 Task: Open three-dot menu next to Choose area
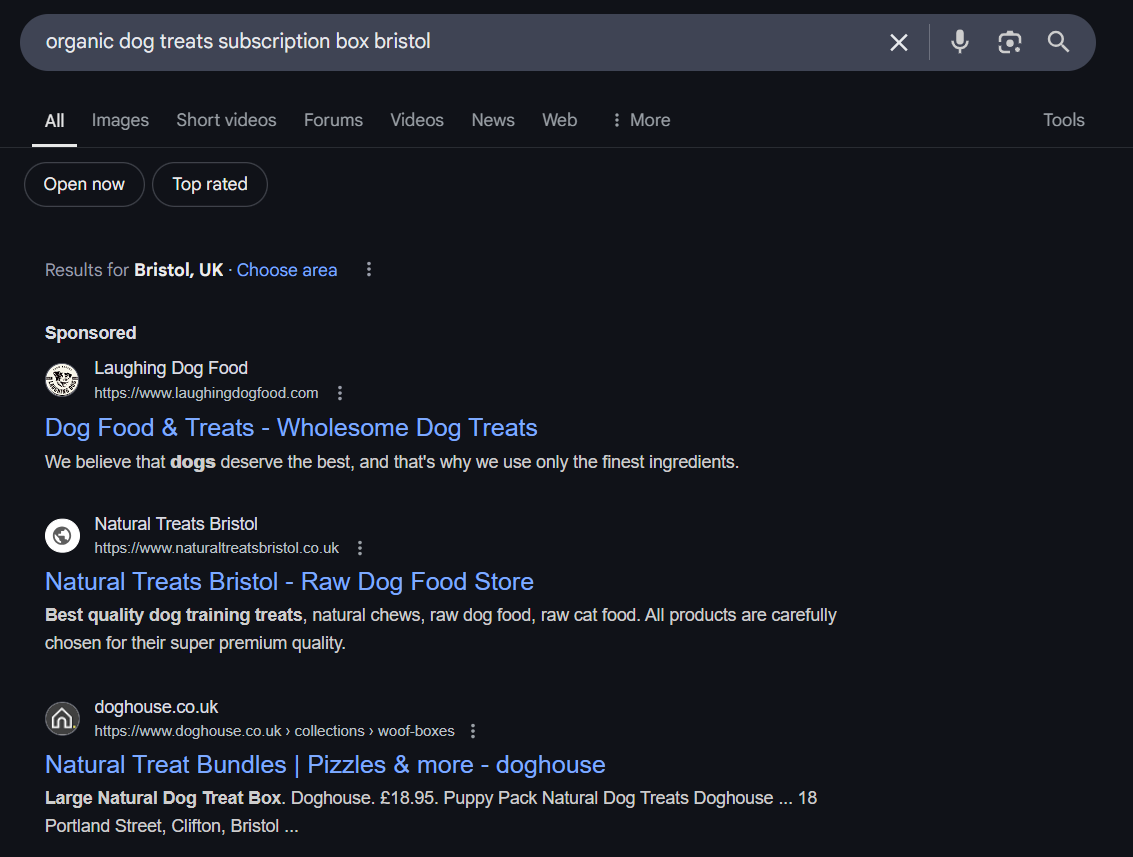369,270
